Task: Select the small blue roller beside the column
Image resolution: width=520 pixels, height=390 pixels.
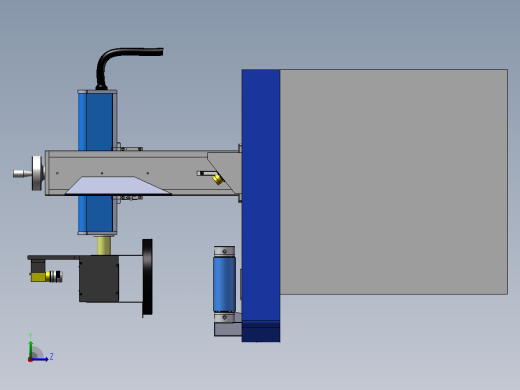Action: [x=224, y=284]
